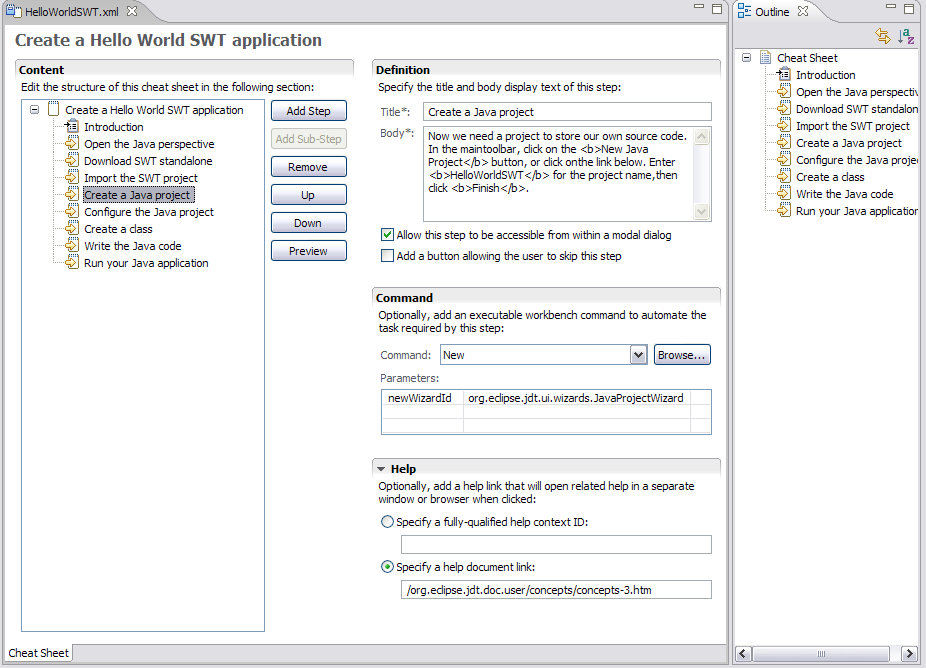Open the Command dropdown list
Image resolution: width=926 pixels, height=668 pixels.
click(x=638, y=355)
